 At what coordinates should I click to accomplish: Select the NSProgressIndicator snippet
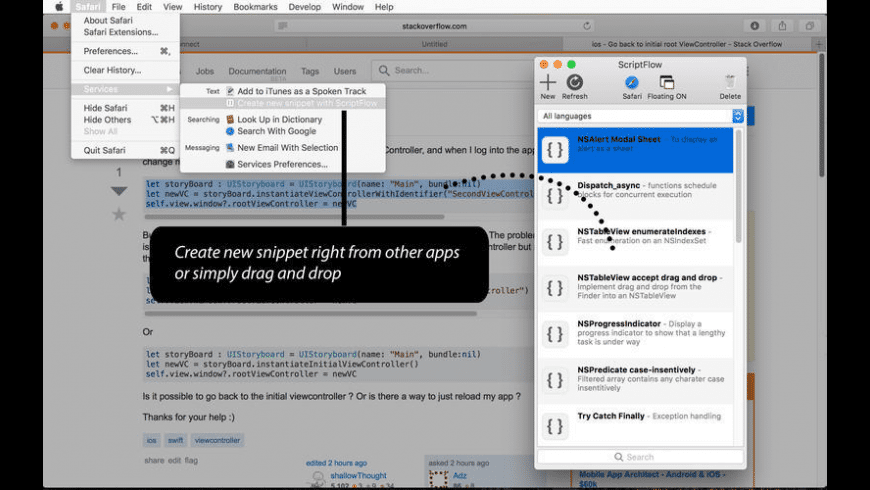click(635, 334)
